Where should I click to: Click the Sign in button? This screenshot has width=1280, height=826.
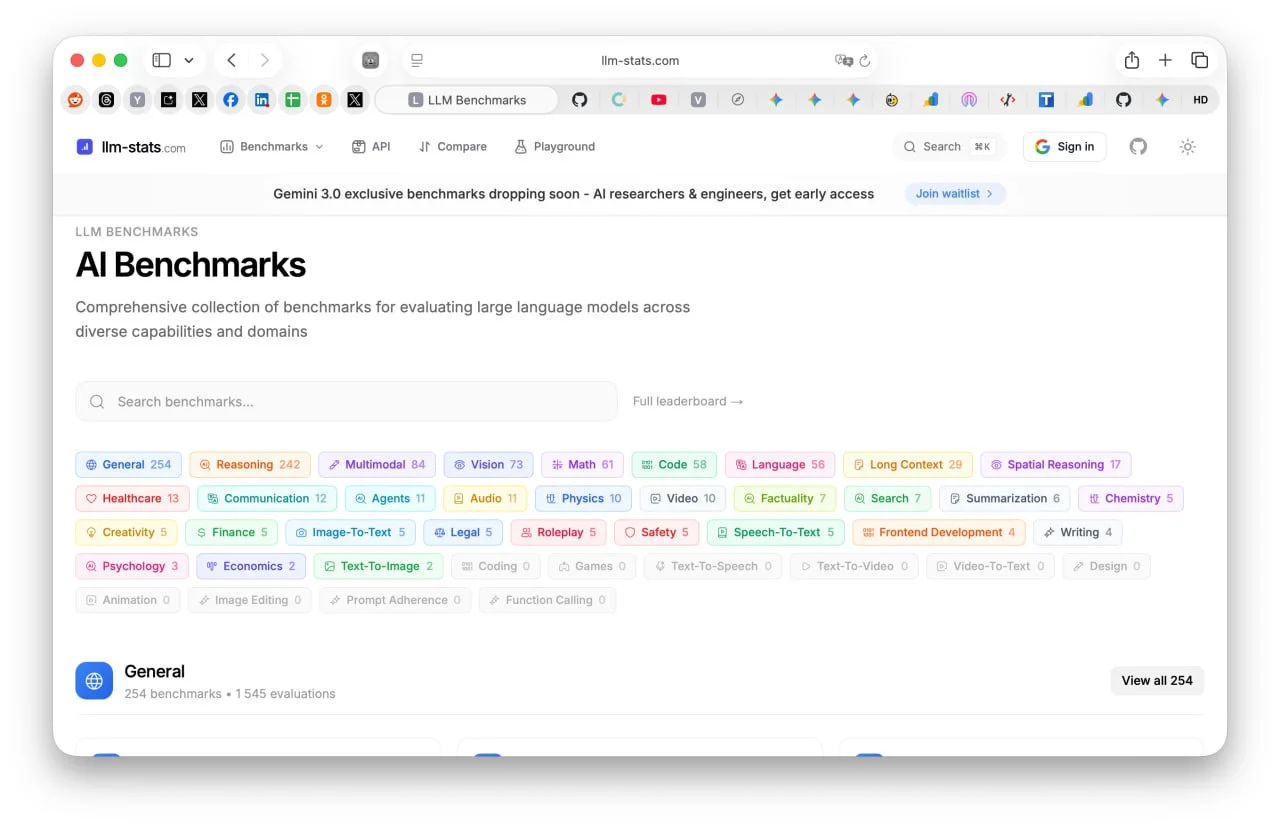coord(1064,147)
